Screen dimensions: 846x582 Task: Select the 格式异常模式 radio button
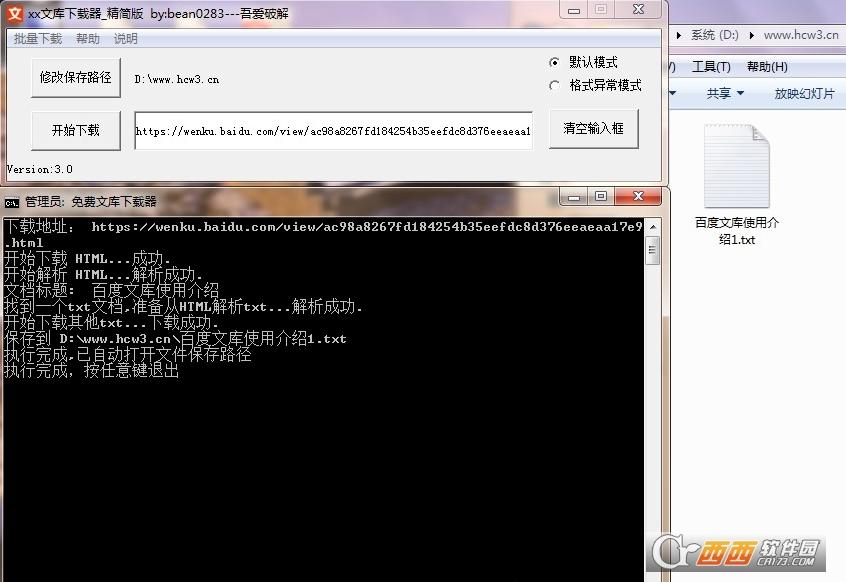pos(554,86)
